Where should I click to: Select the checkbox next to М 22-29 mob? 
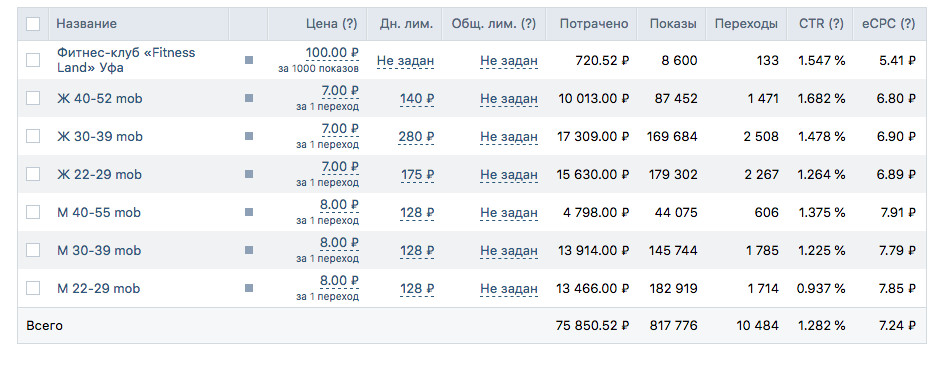pos(33,288)
